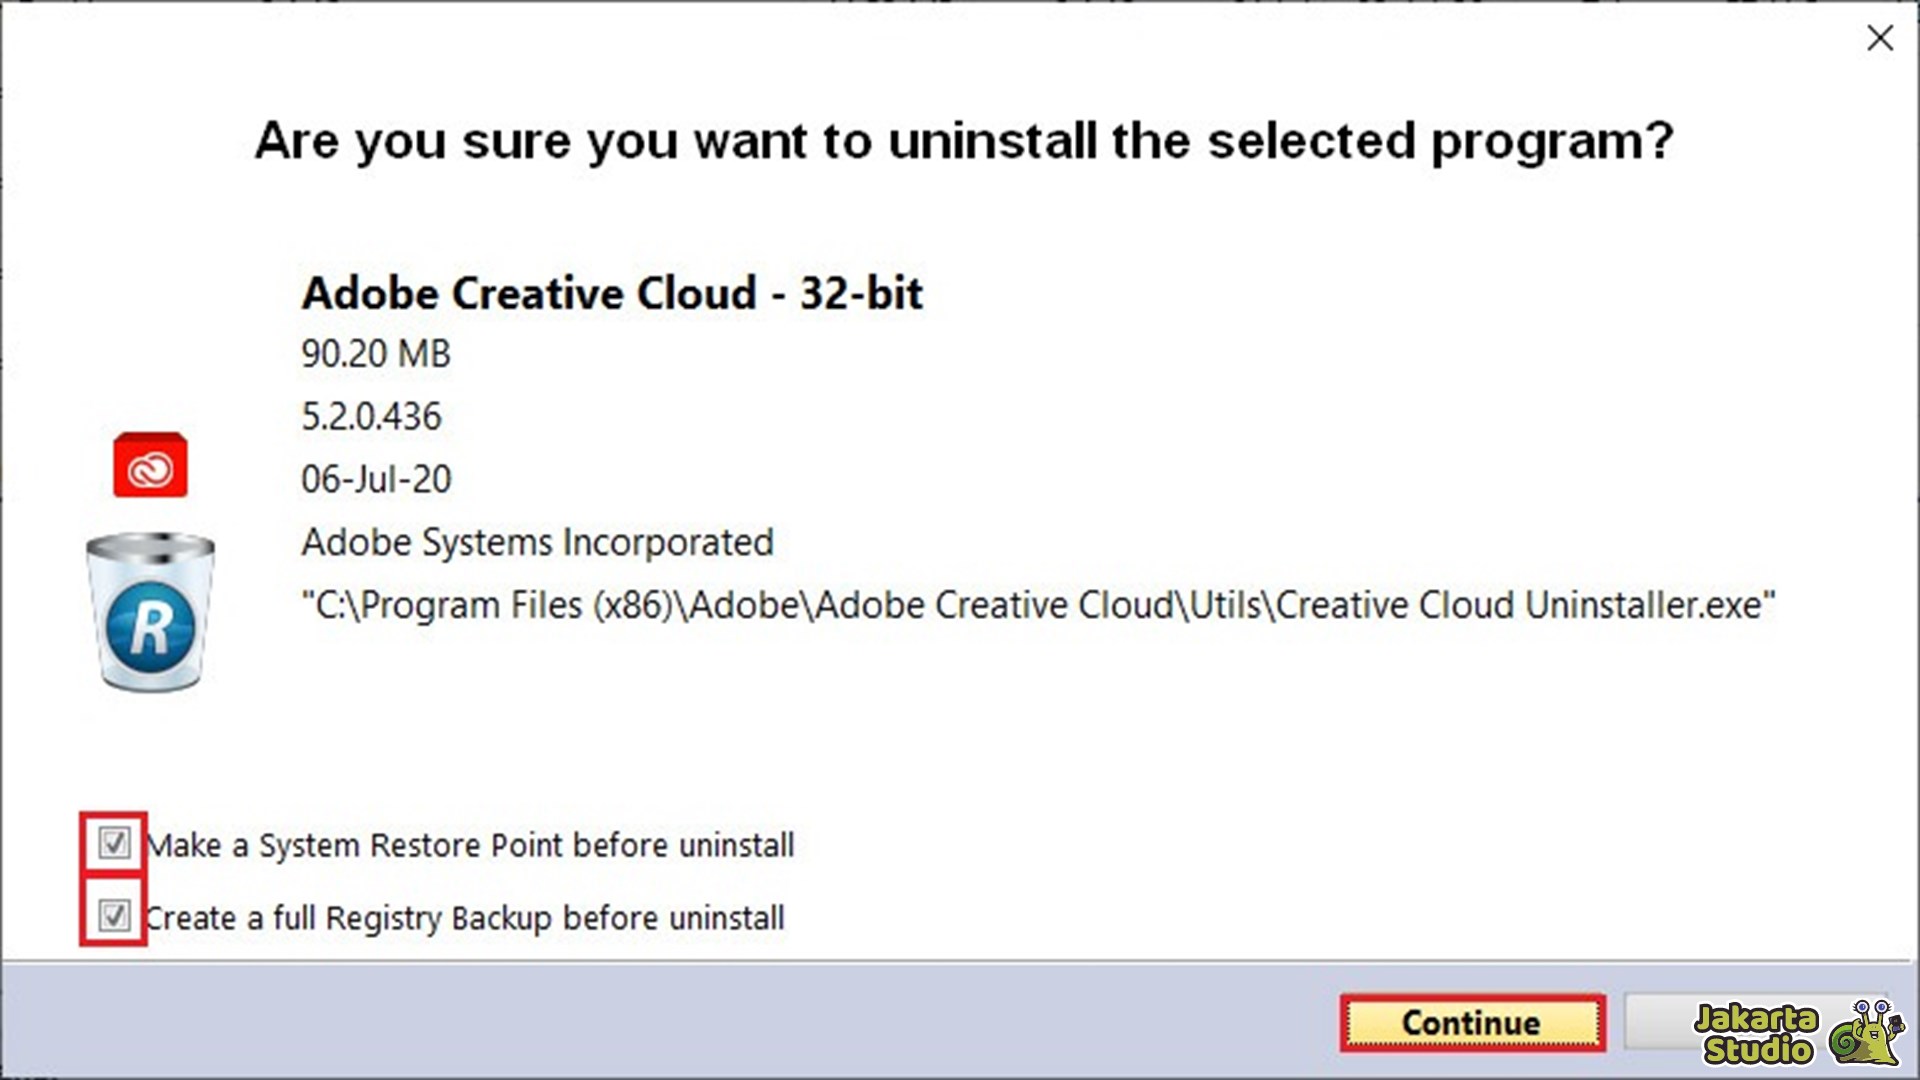
Task: Close the uninstall confirmation dialog
Action: point(1879,39)
